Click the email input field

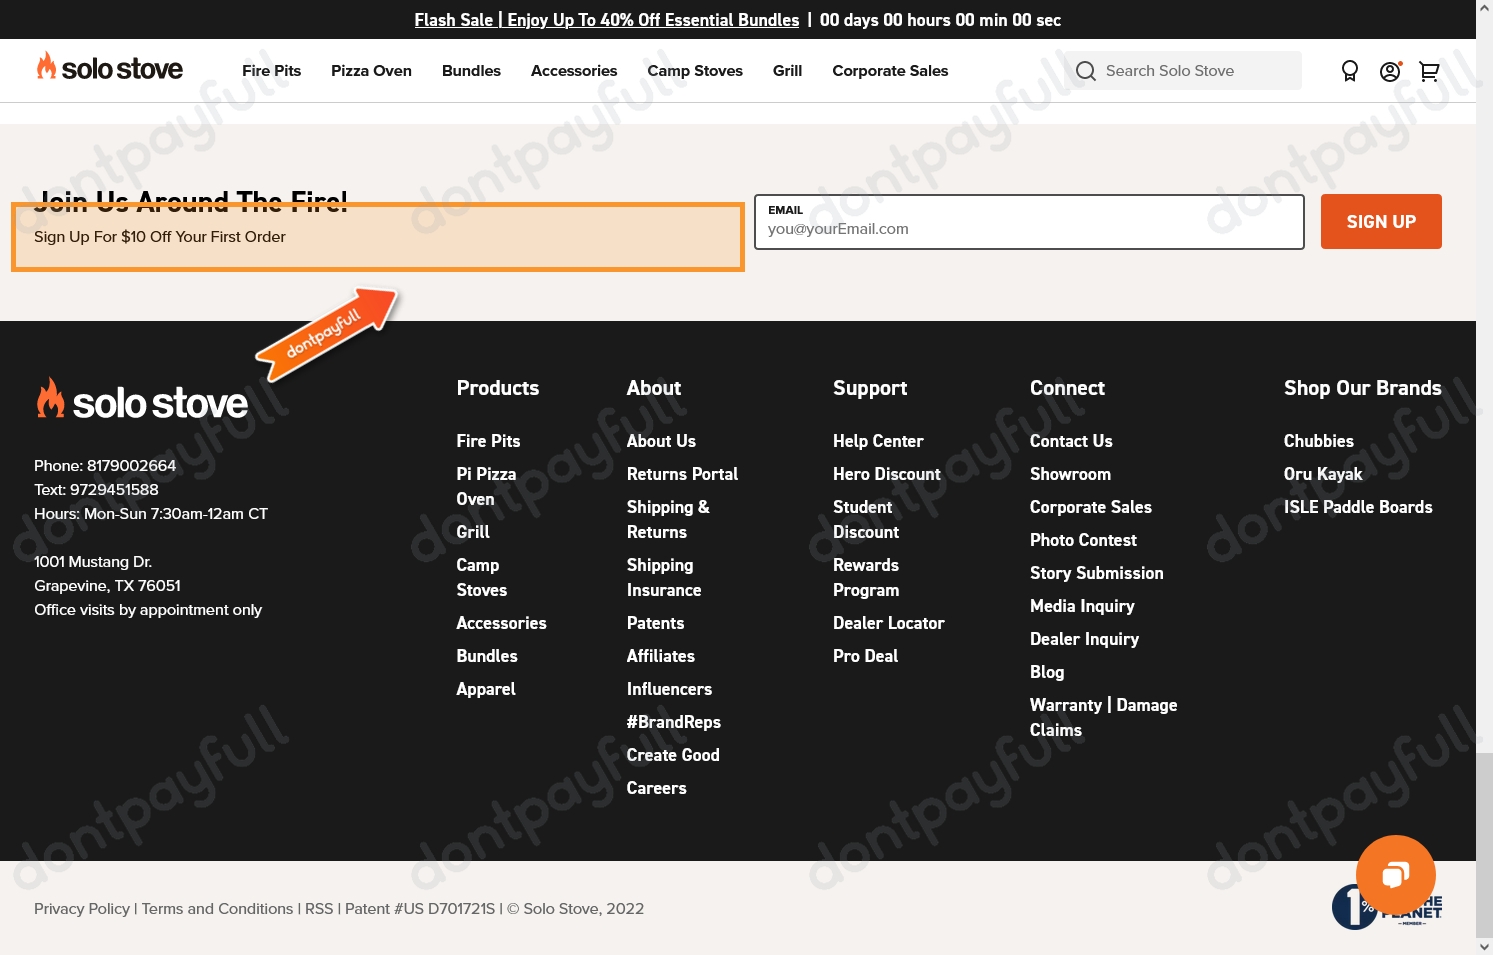tap(1029, 222)
